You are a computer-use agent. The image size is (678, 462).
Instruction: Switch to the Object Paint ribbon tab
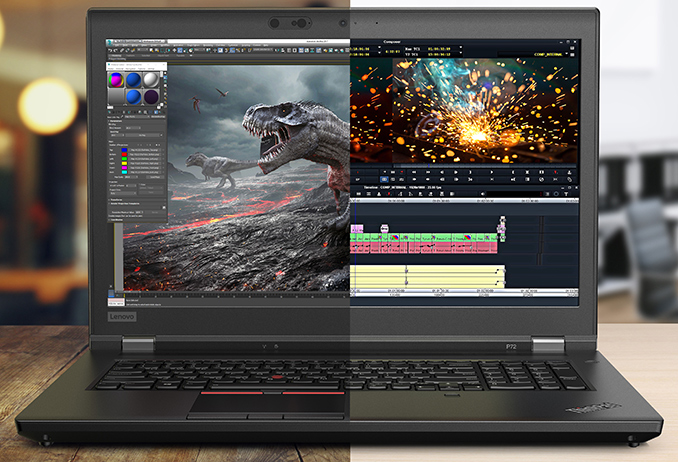click(163, 55)
